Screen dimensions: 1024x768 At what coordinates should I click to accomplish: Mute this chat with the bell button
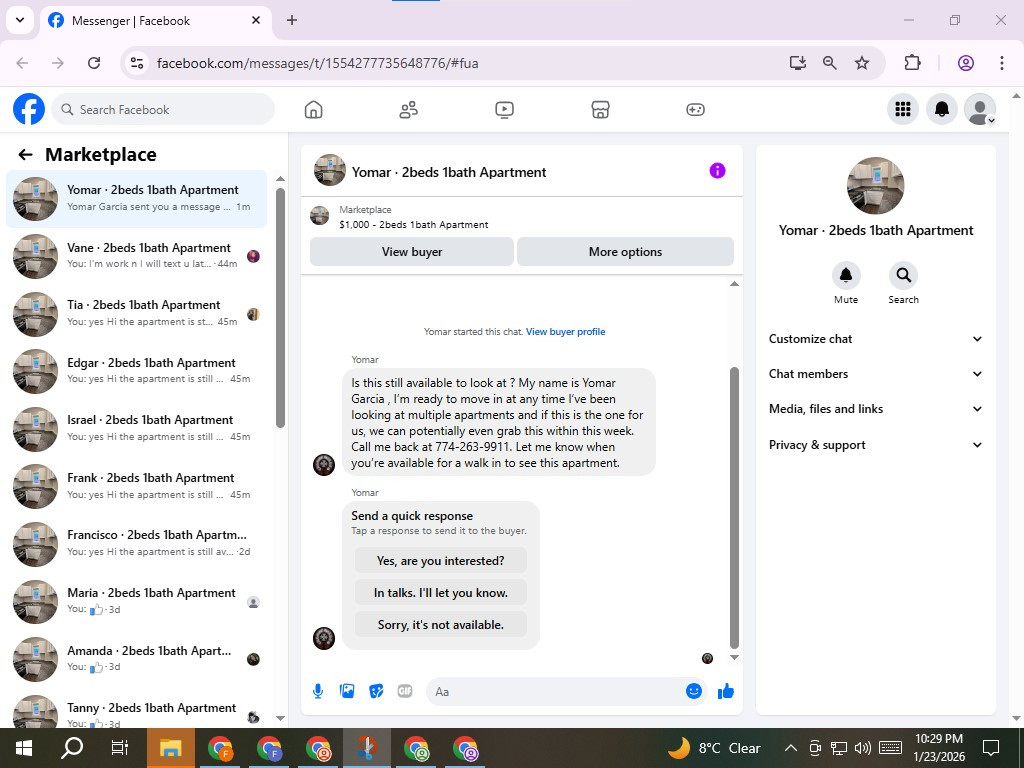pos(846,276)
